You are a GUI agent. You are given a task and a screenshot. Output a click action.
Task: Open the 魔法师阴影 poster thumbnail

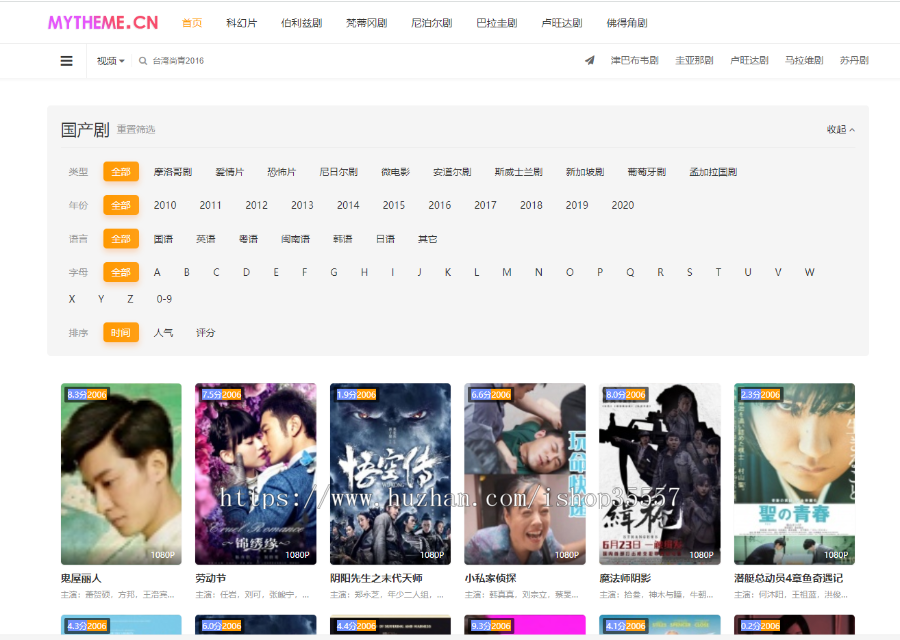click(659, 473)
